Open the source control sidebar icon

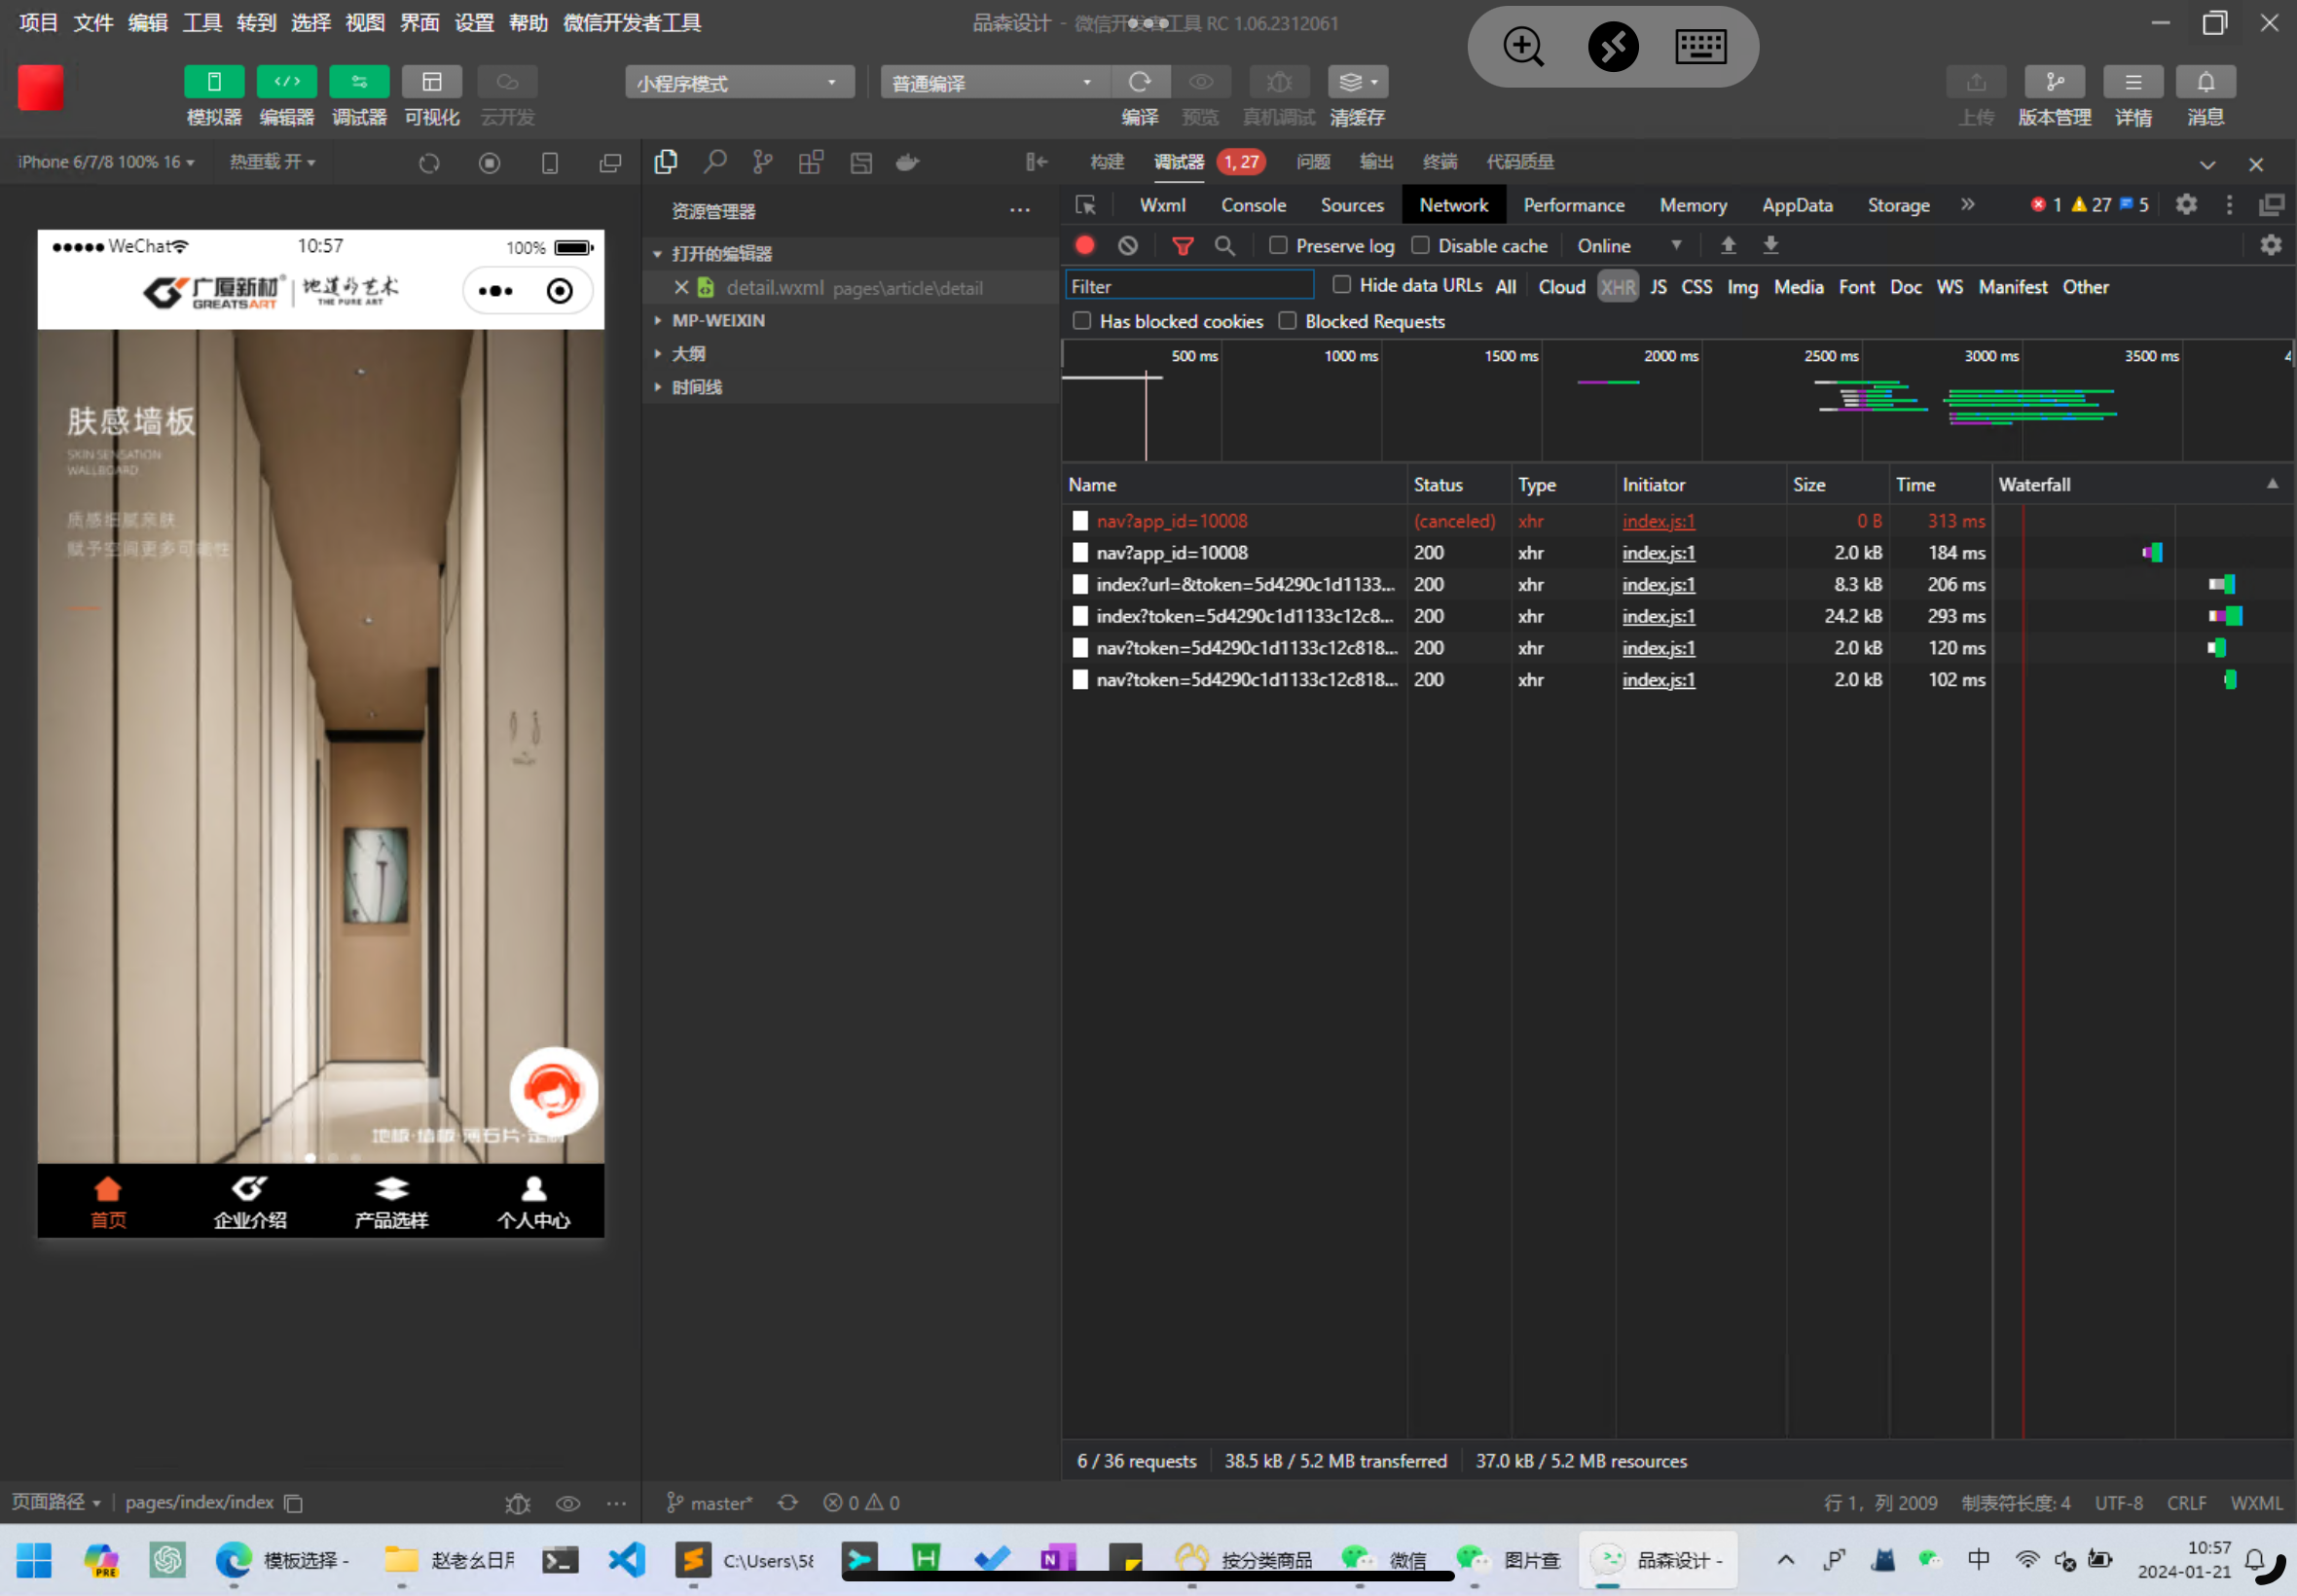click(763, 162)
